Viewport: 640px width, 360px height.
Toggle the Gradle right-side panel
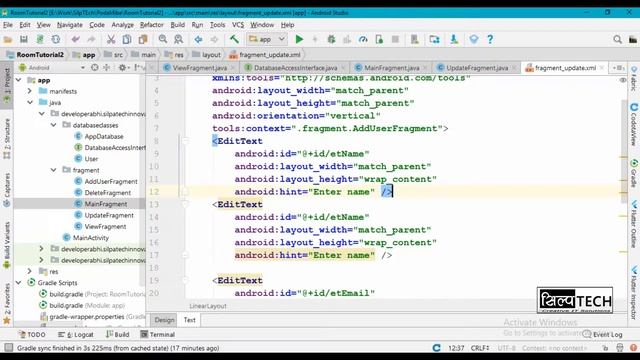634,173
